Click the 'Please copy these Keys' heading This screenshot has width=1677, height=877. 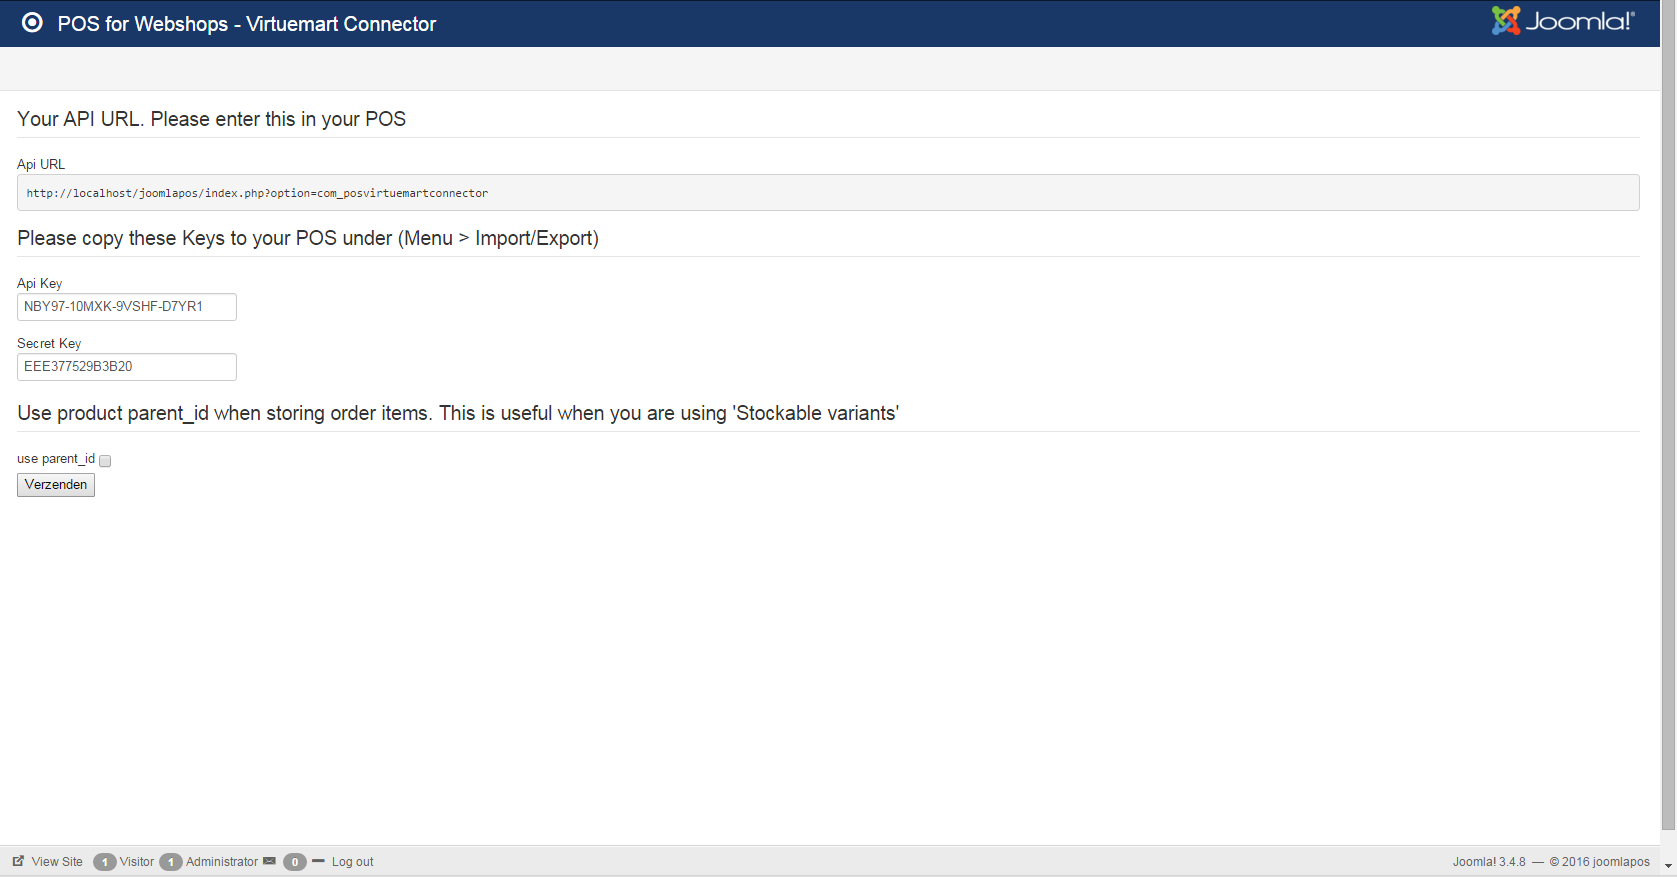308,238
